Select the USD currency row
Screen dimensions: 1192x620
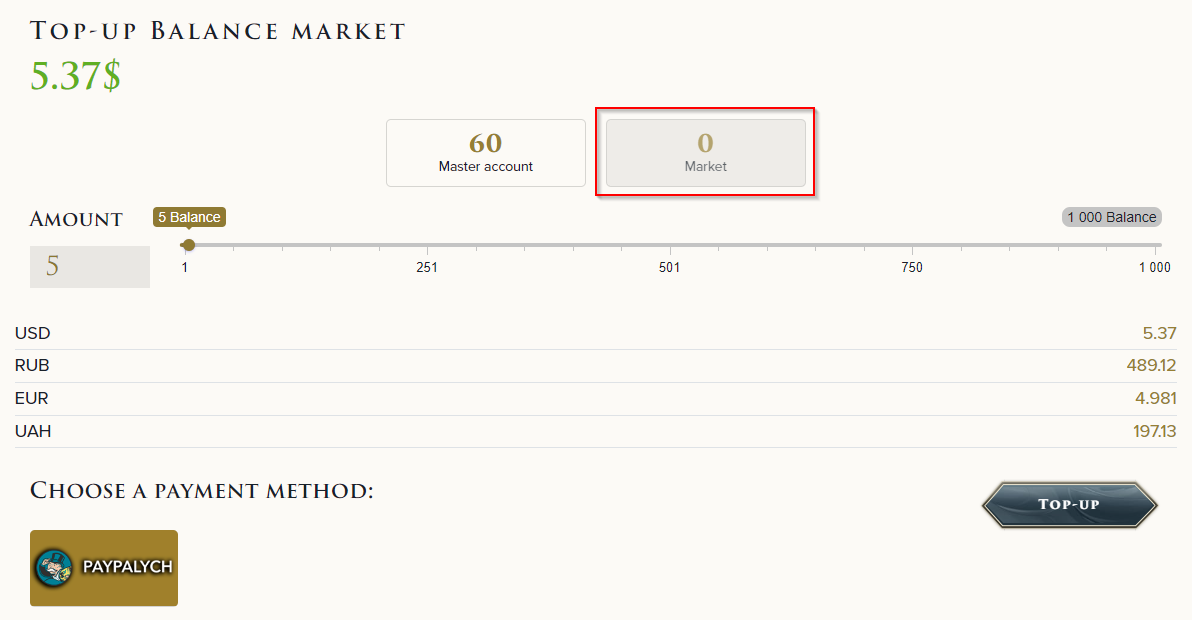coord(595,333)
